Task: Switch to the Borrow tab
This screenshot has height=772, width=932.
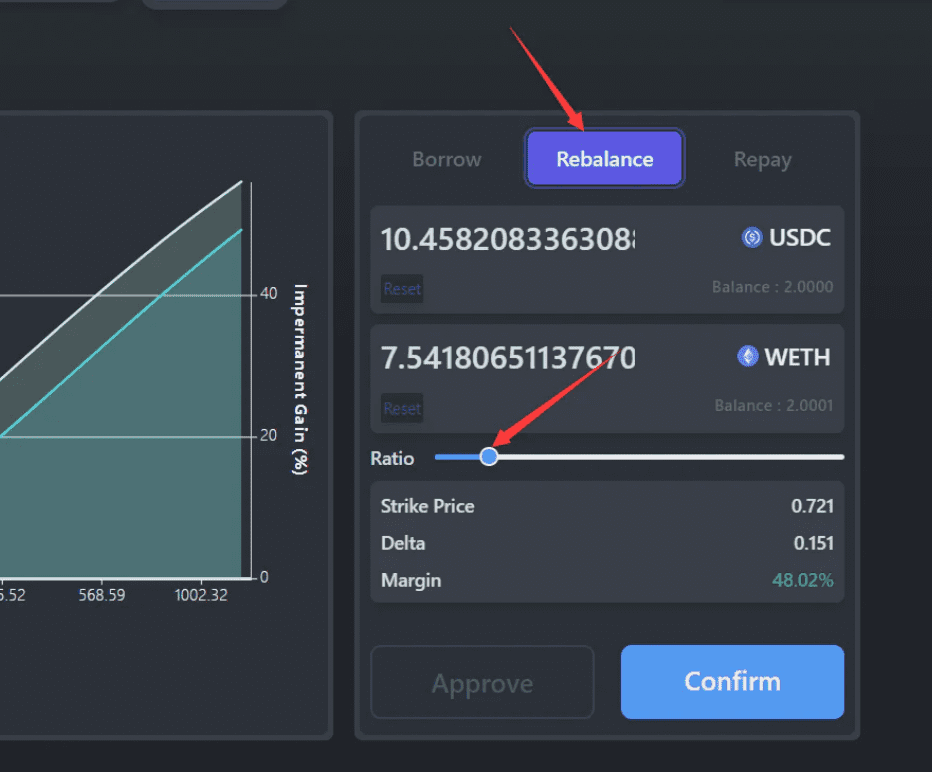Action: click(x=446, y=158)
